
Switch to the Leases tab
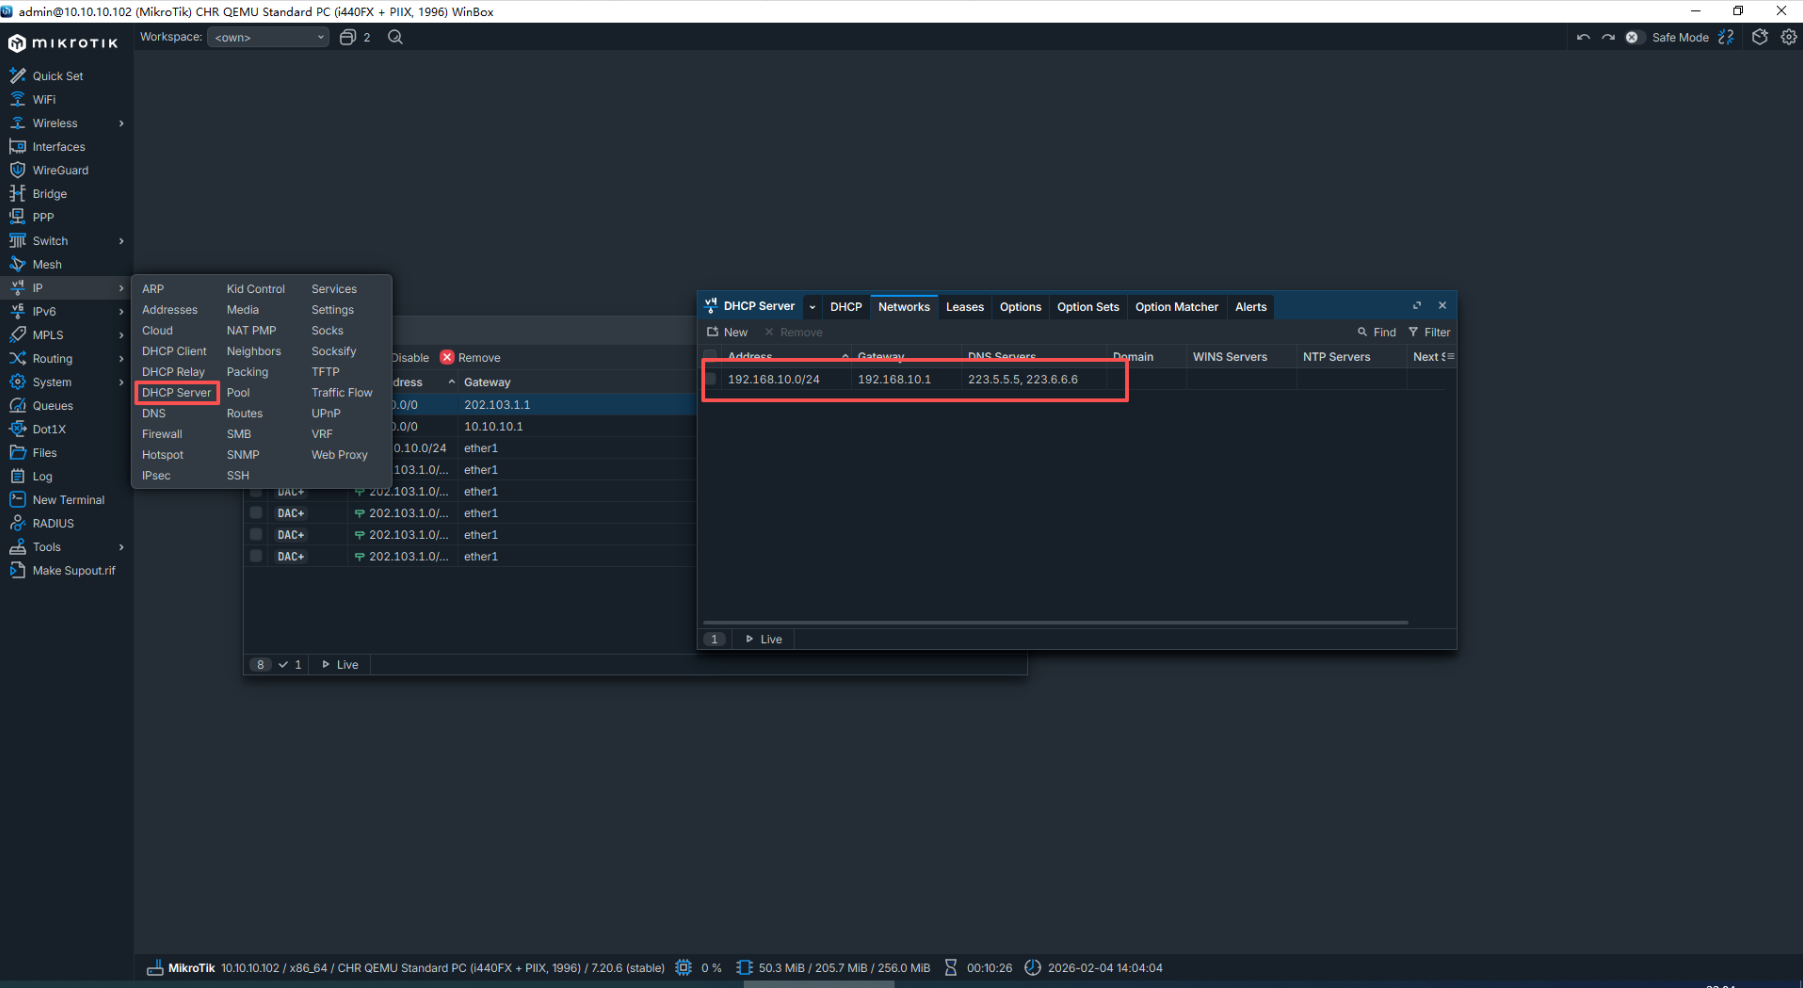pyautogui.click(x=964, y=307)
